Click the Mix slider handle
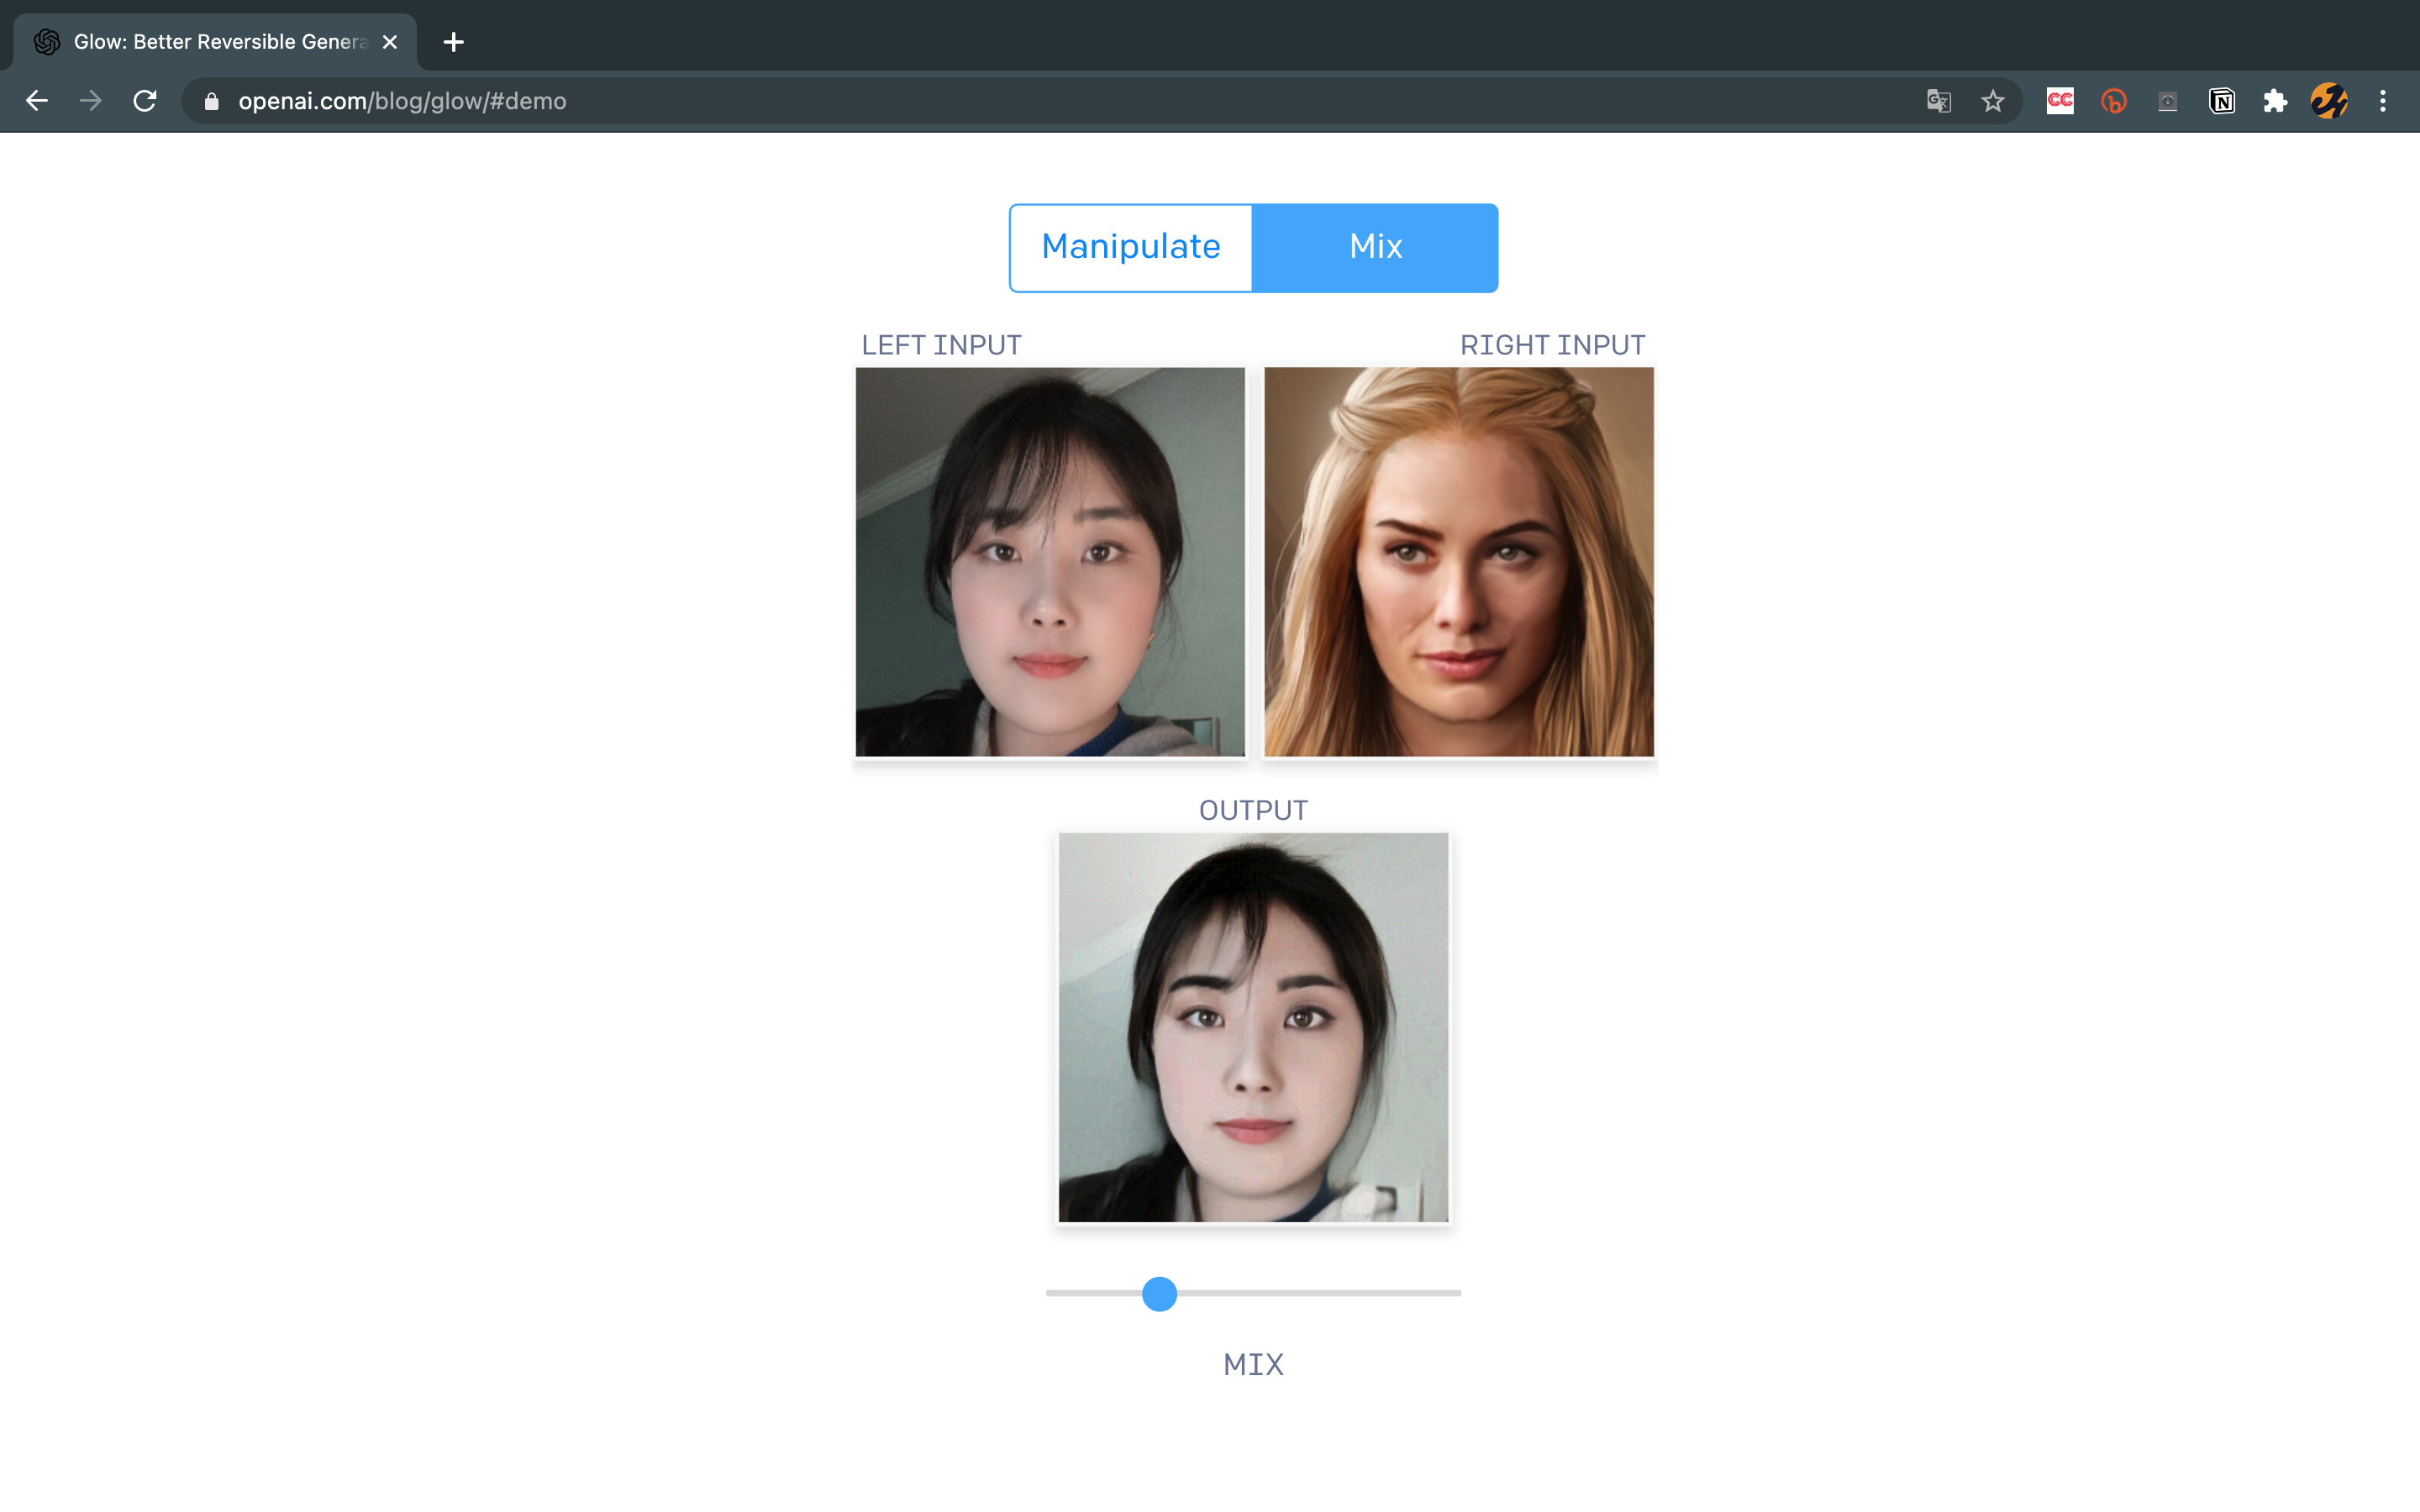The image size is (2420, 1512). pyautogui.click(x=1159, y=1293)
